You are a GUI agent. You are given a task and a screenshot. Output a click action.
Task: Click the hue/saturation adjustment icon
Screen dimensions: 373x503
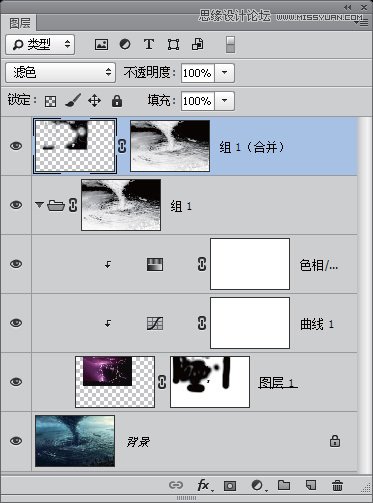[x=155, y=264]
